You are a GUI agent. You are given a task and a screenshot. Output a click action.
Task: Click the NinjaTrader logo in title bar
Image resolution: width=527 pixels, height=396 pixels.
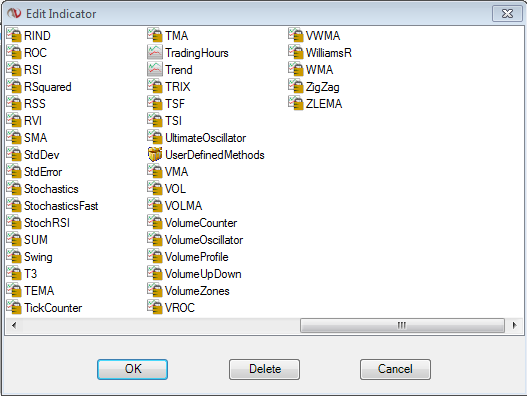pyautogui.click(x=14, y=13)
